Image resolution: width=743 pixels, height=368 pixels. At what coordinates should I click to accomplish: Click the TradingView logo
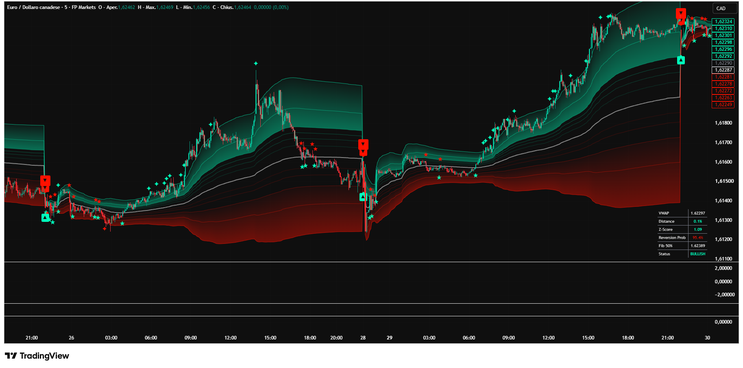point(36,356)
